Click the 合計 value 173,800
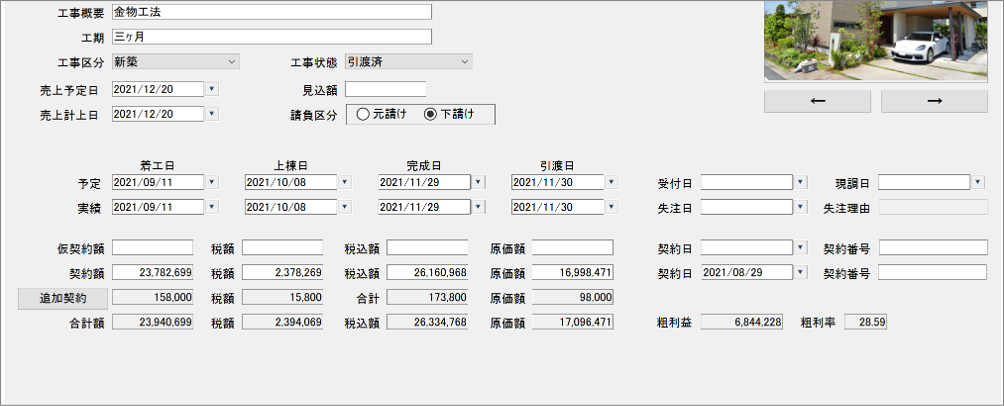Screen dimensions: 1004x406 pos(427,298)
